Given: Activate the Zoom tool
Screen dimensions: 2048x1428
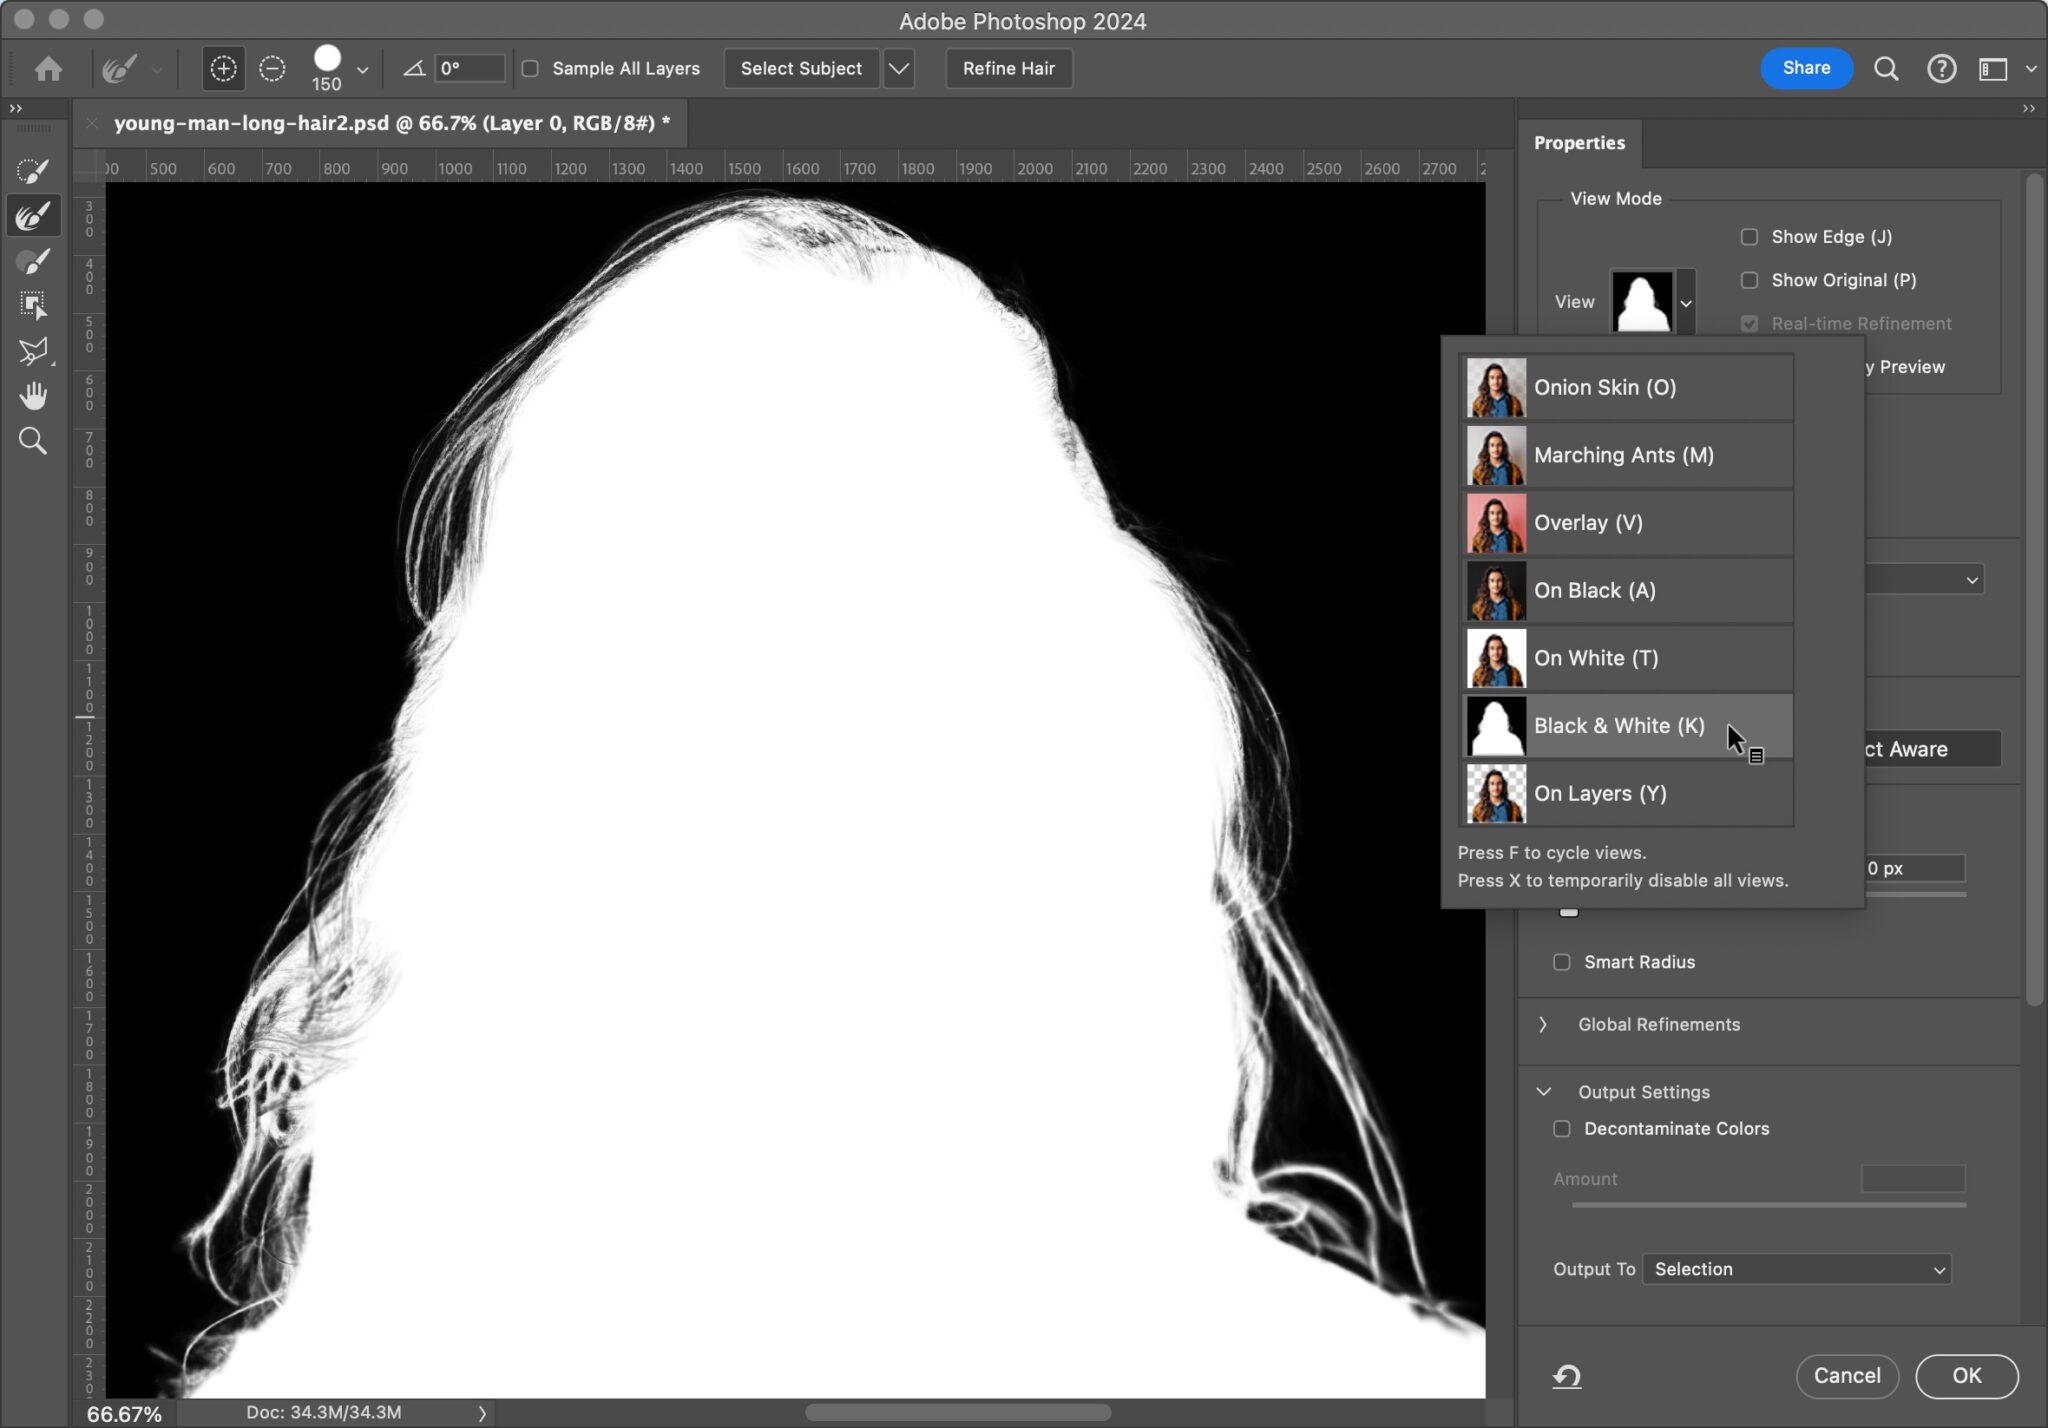Looking at the screenshot, I should coord(33,440).
